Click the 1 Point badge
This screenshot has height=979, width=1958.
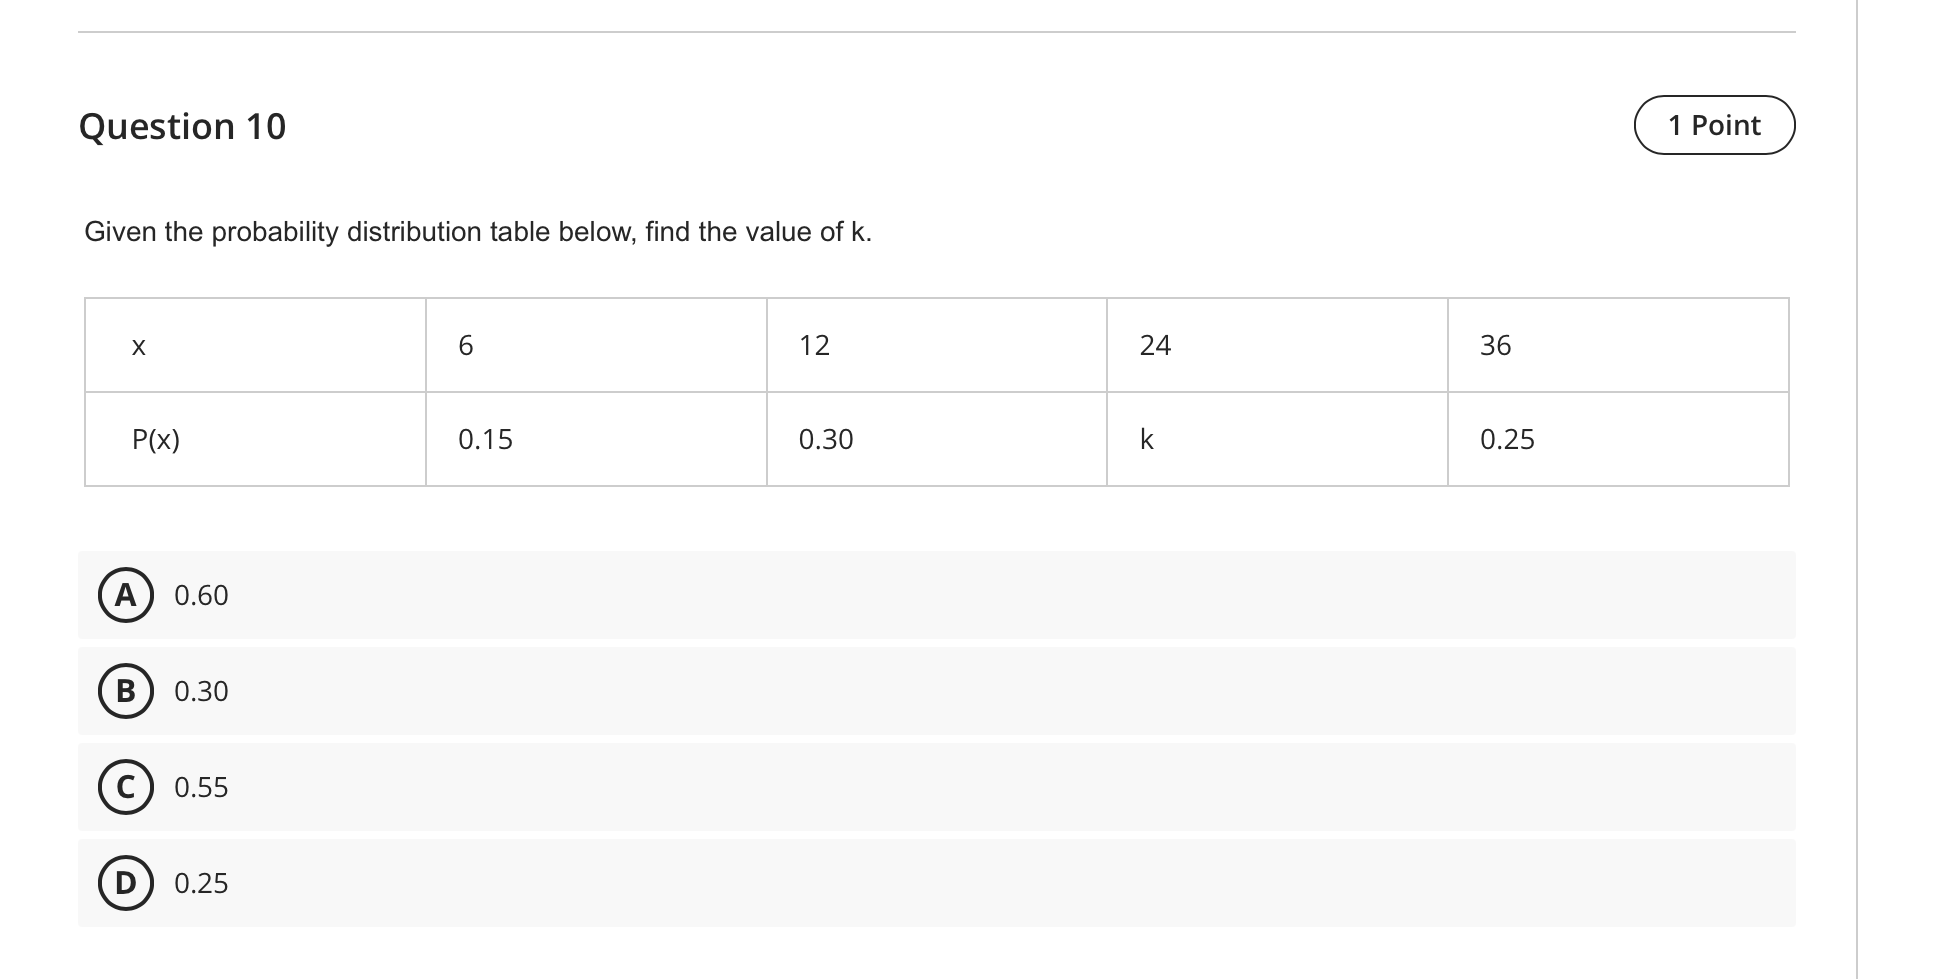[1714, 125]
